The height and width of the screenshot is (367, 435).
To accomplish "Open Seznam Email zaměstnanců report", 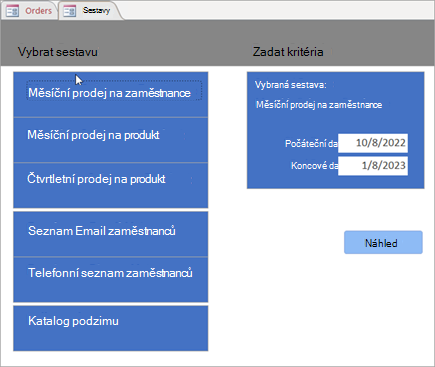I will click(110, 234).
